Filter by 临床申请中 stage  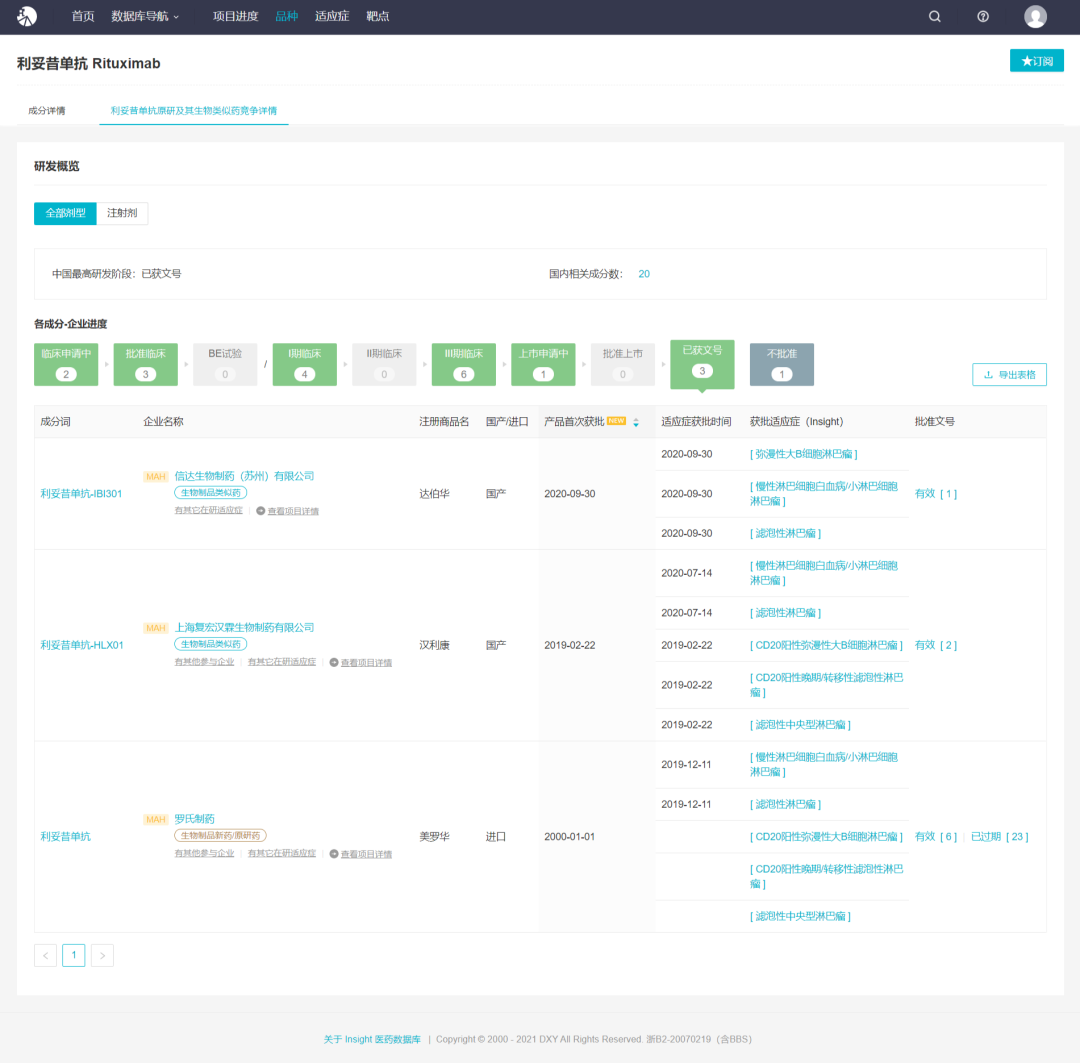66,364
